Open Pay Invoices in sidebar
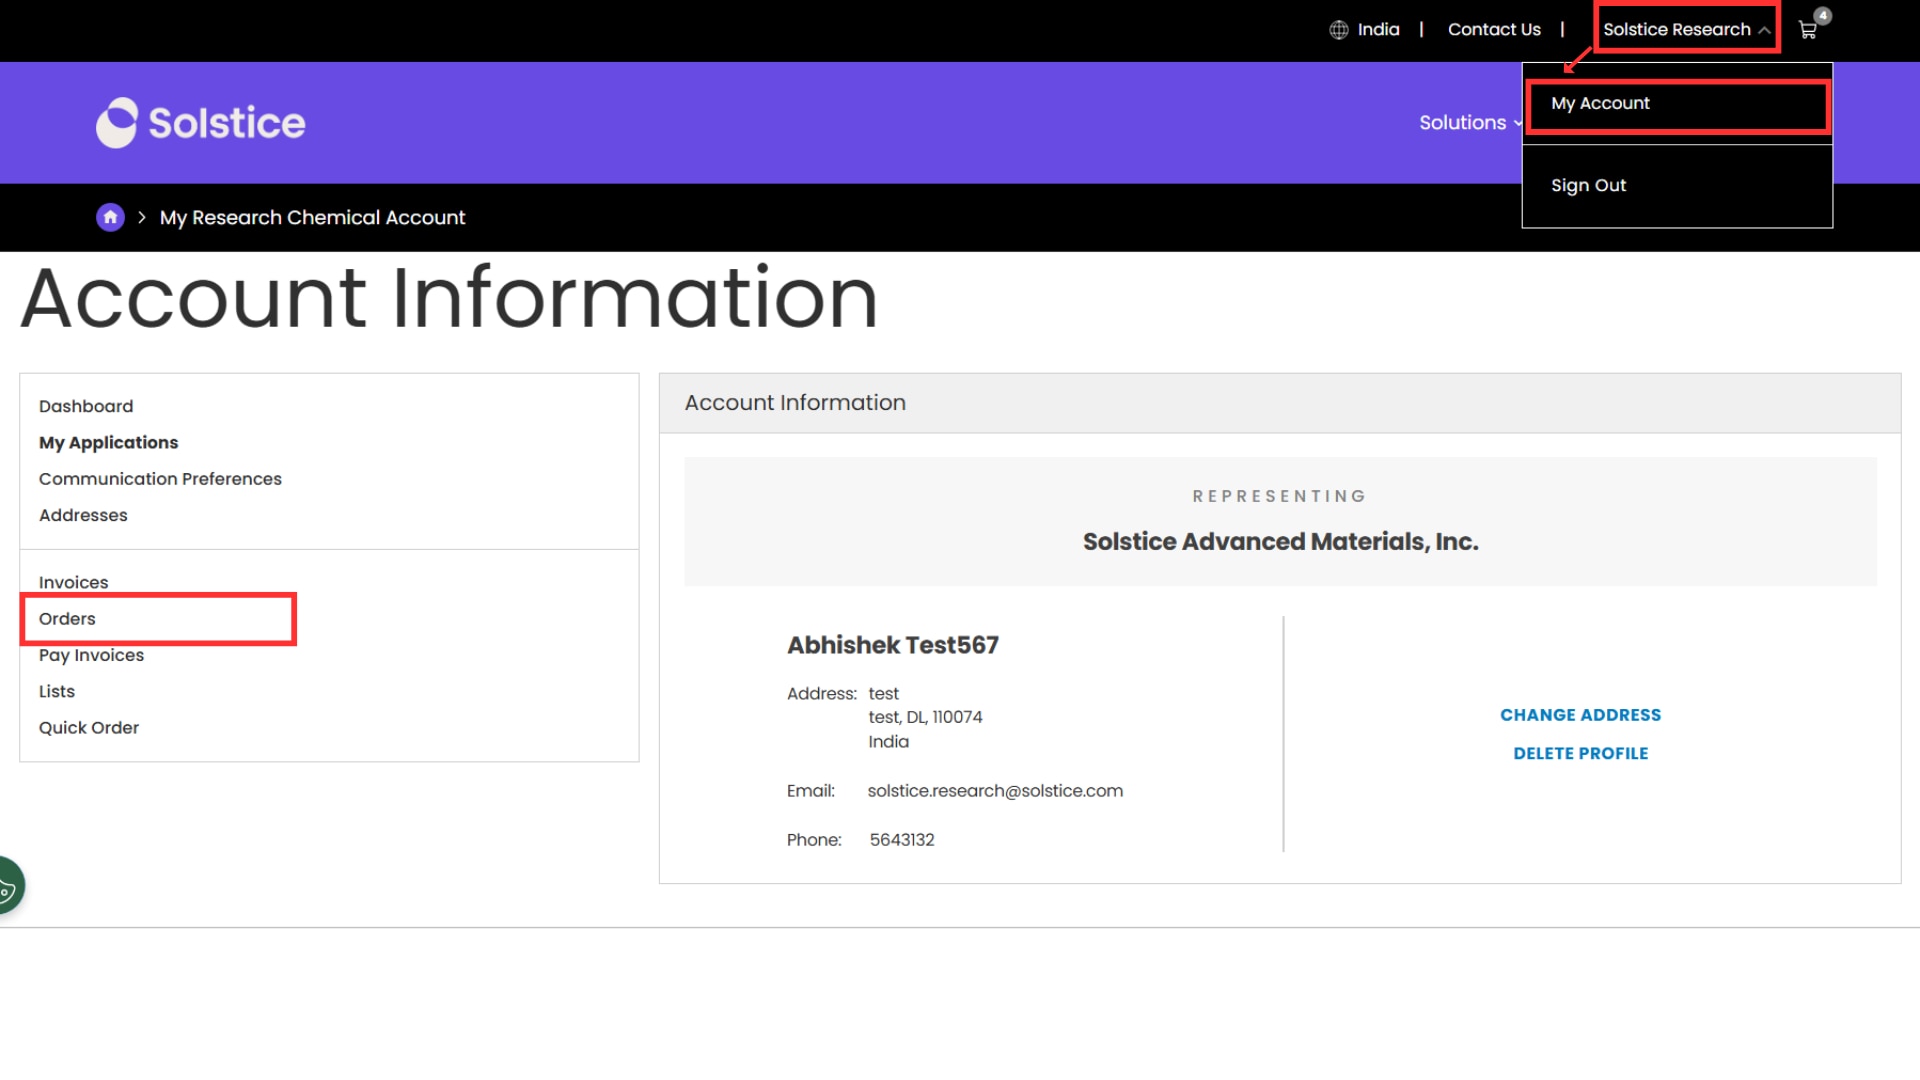 [x=91, y=655]
